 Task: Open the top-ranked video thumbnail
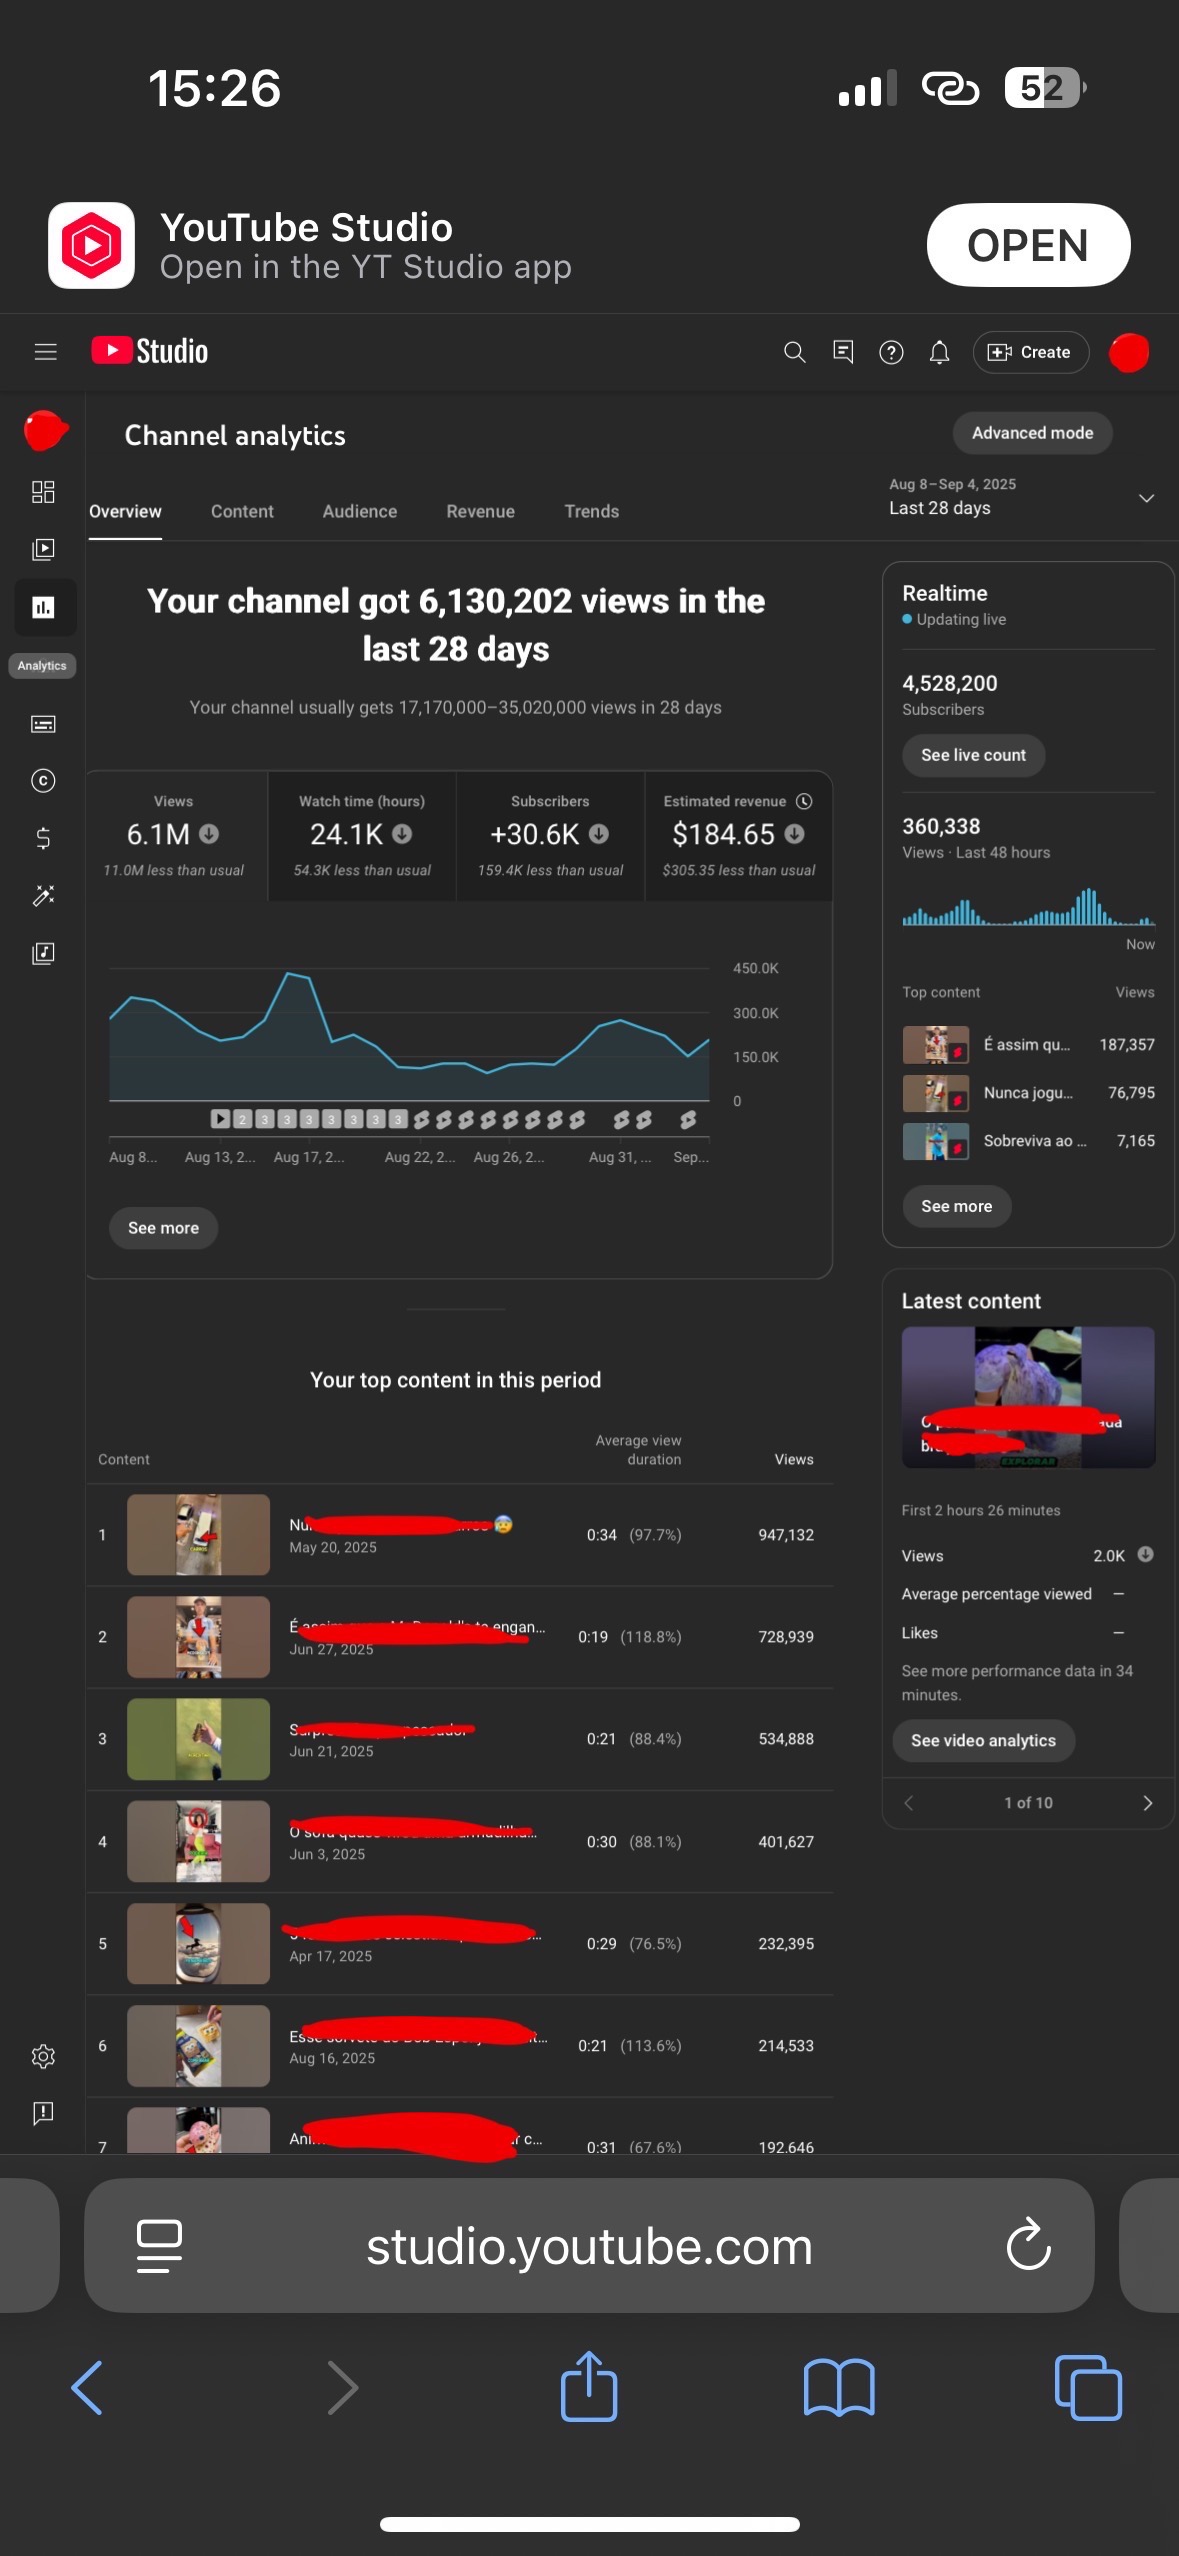click(198, 1535)
